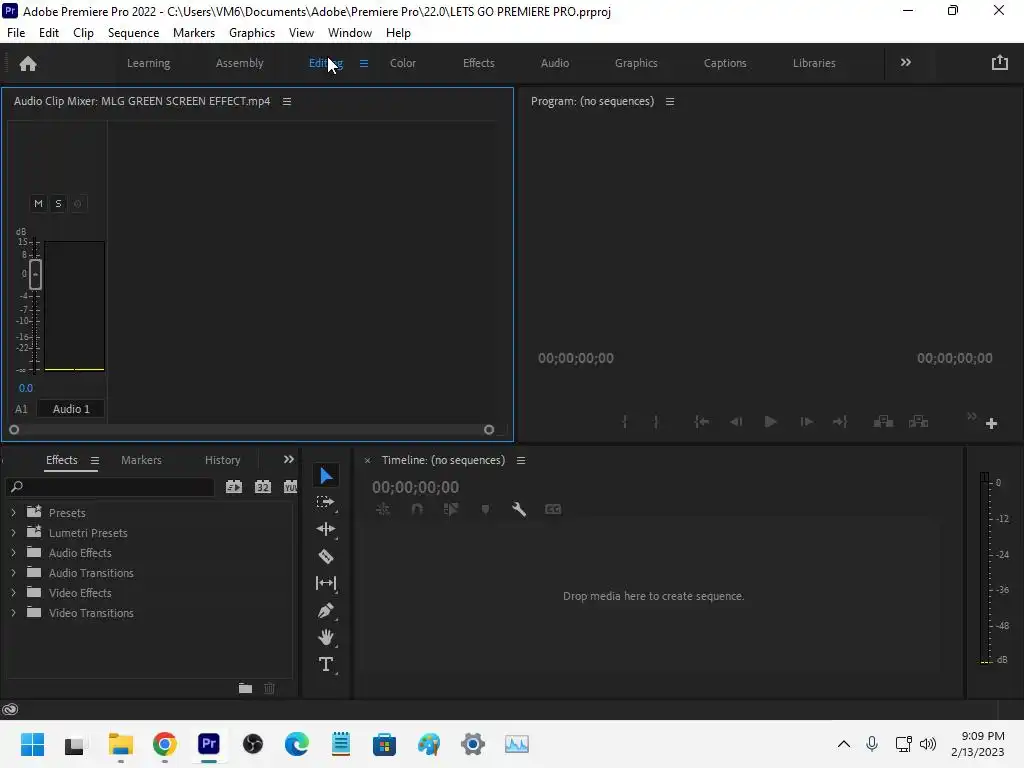Image resolution: width=1024 pixels, height=768 pixels.
Task: Filter effects by Accelerated Effects badge
Action: point(234,487)
